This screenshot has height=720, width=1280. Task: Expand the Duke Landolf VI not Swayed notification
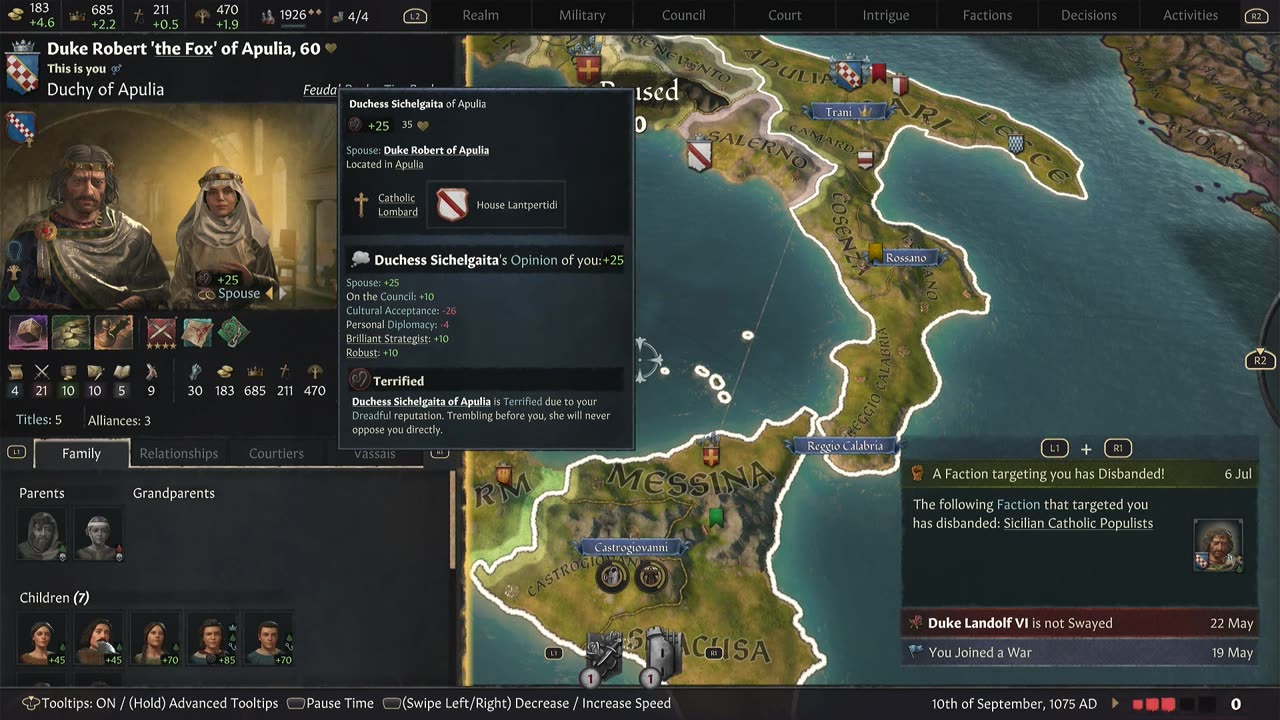[1080, 623]
